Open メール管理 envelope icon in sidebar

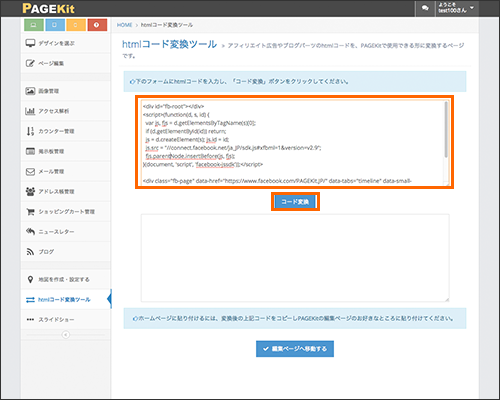pos(30,171)
